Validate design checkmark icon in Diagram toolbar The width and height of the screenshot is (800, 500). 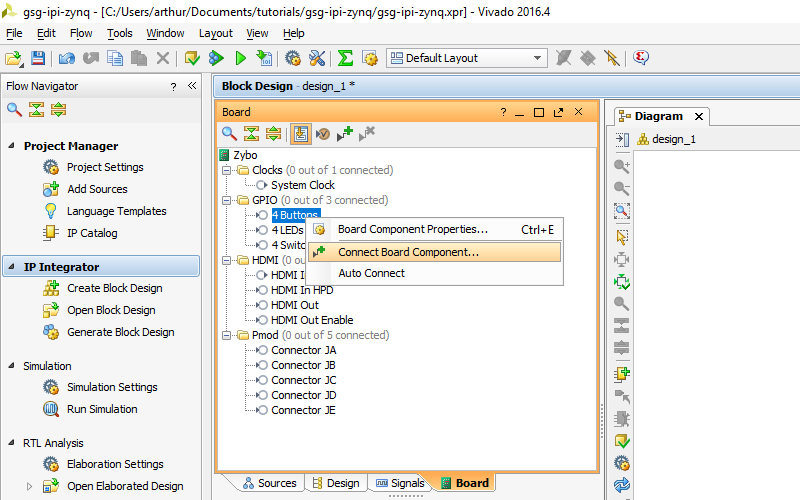(x=622, y=441)
